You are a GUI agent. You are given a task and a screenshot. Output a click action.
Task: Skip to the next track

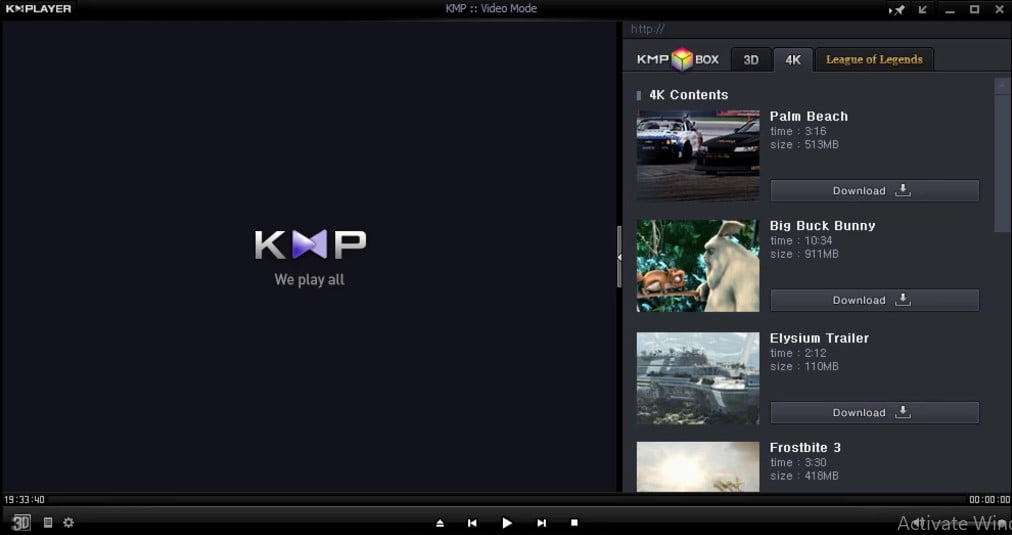click(x=541, y=523)
